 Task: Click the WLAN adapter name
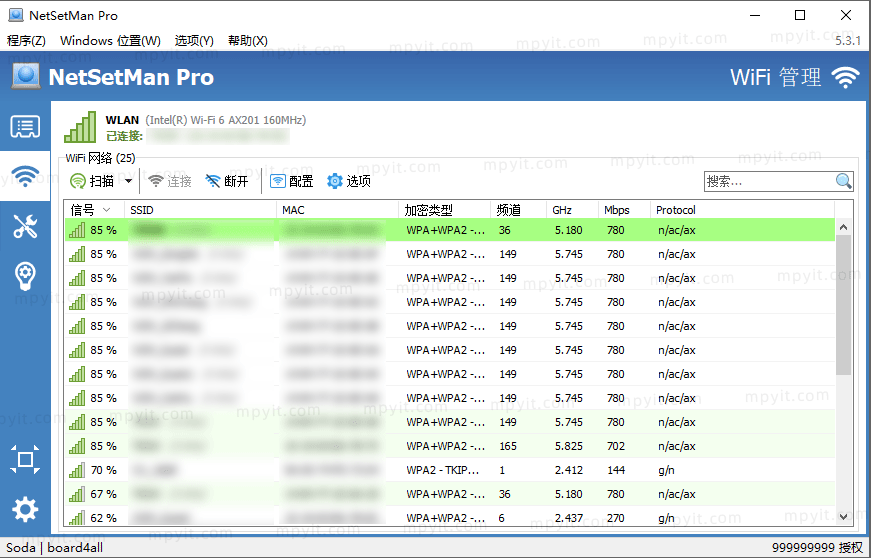[x=122, y=120]
